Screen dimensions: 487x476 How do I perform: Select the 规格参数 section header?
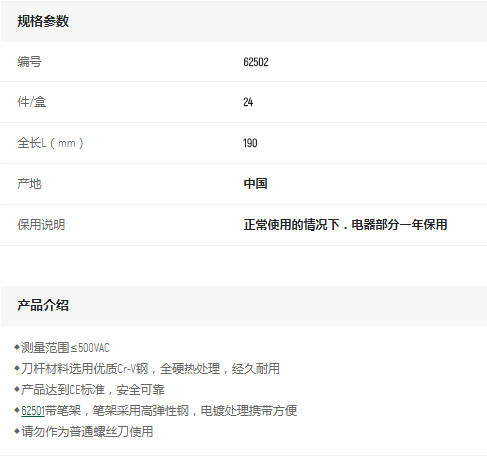[43, 21]
